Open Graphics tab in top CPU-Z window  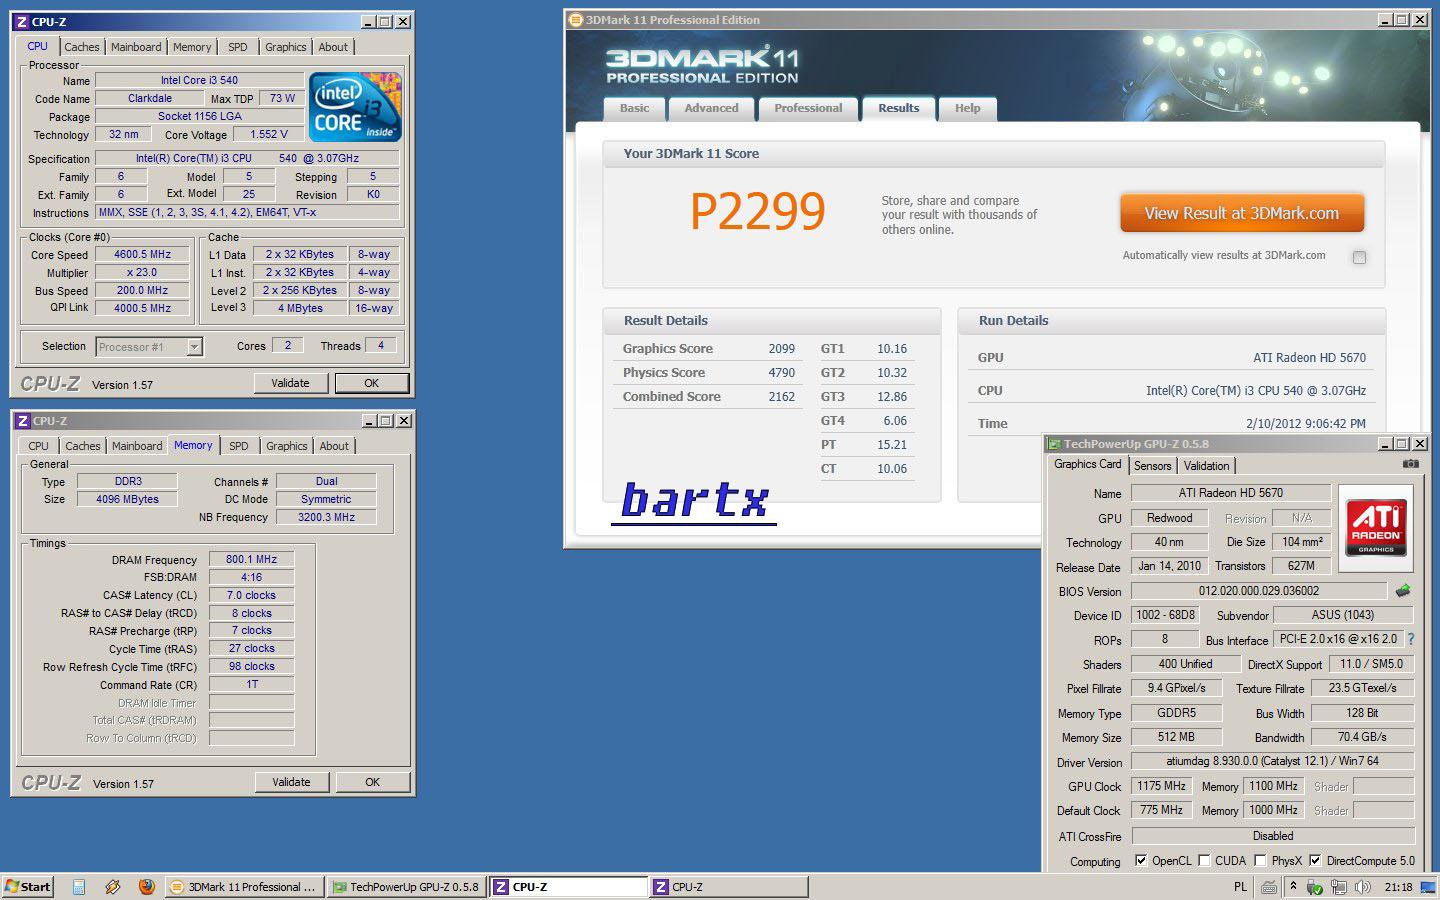286,47
